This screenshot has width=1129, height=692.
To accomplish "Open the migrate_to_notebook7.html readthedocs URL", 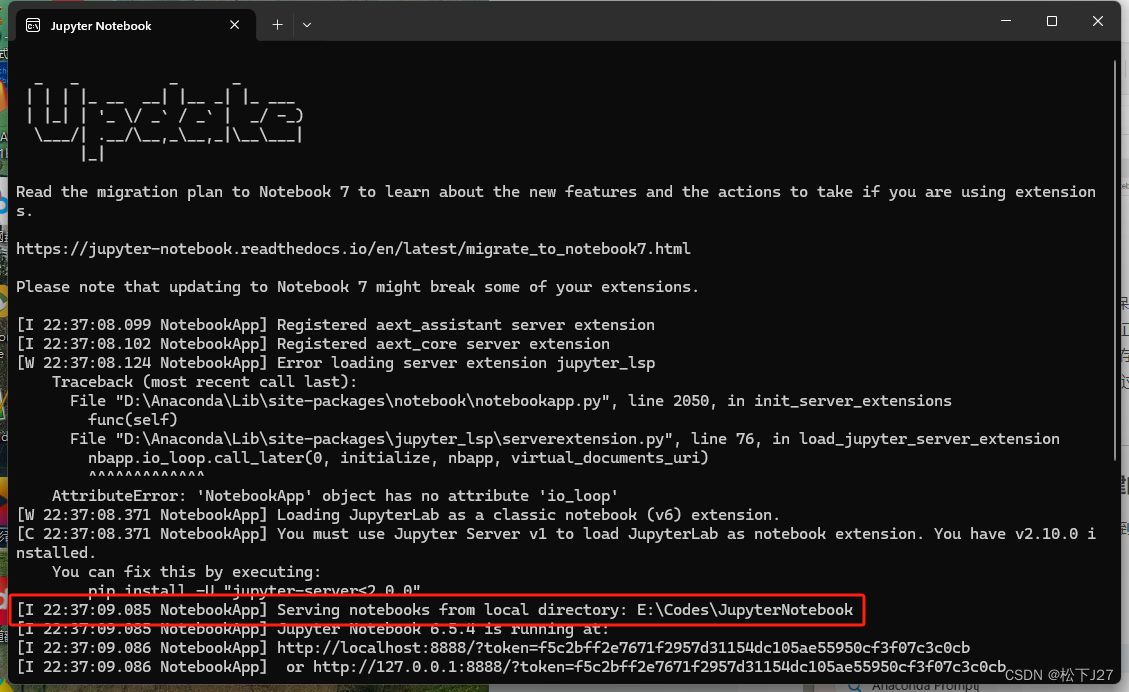I will click(x=354, y=249).
